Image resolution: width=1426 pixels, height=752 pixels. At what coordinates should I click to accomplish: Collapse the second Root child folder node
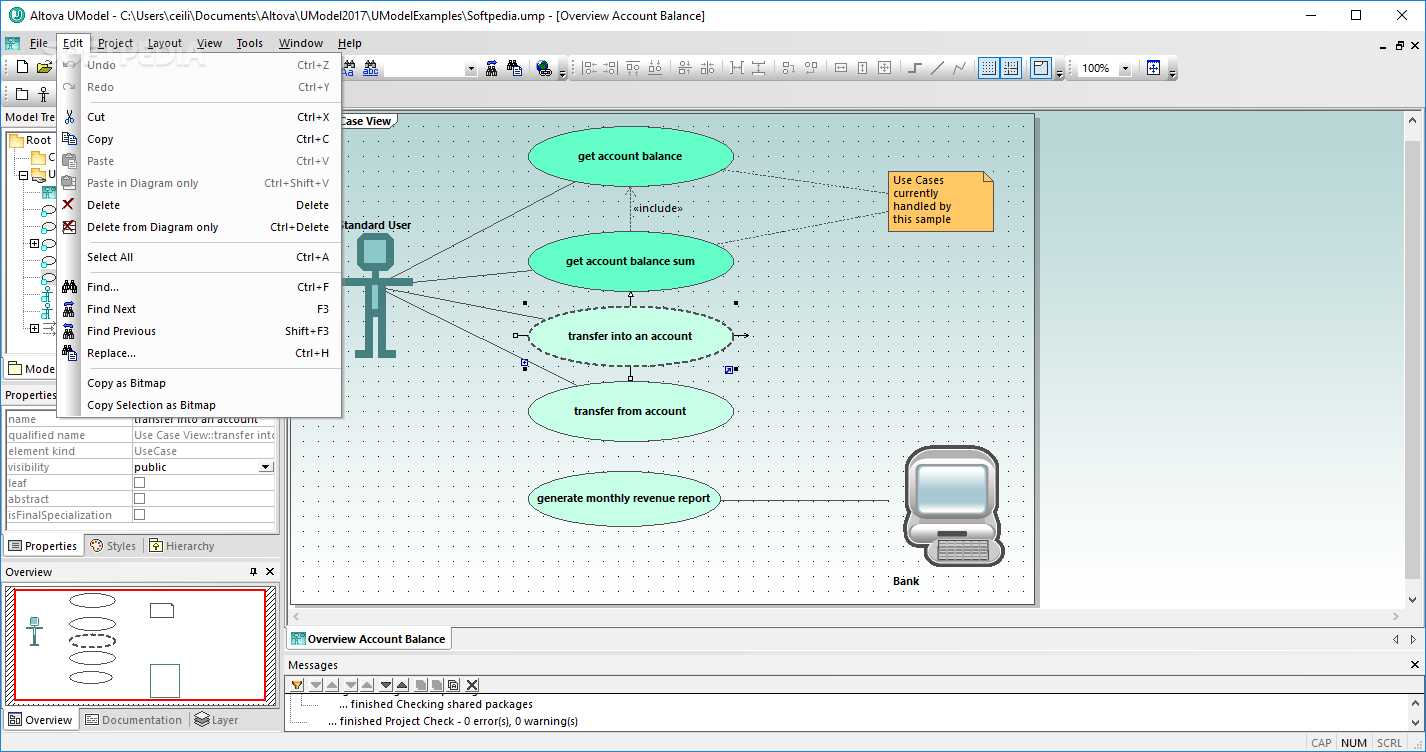tap(24, 174)
